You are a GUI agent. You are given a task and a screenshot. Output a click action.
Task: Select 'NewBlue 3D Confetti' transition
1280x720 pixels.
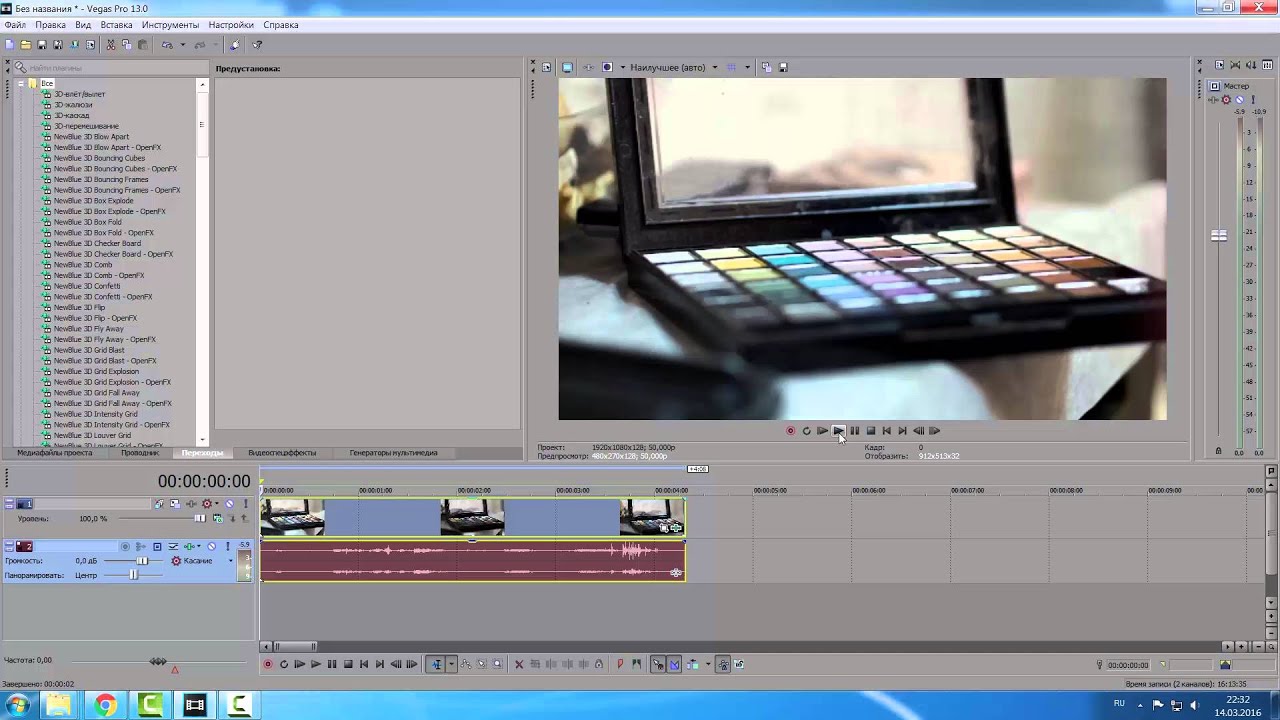tap(86, 286)
